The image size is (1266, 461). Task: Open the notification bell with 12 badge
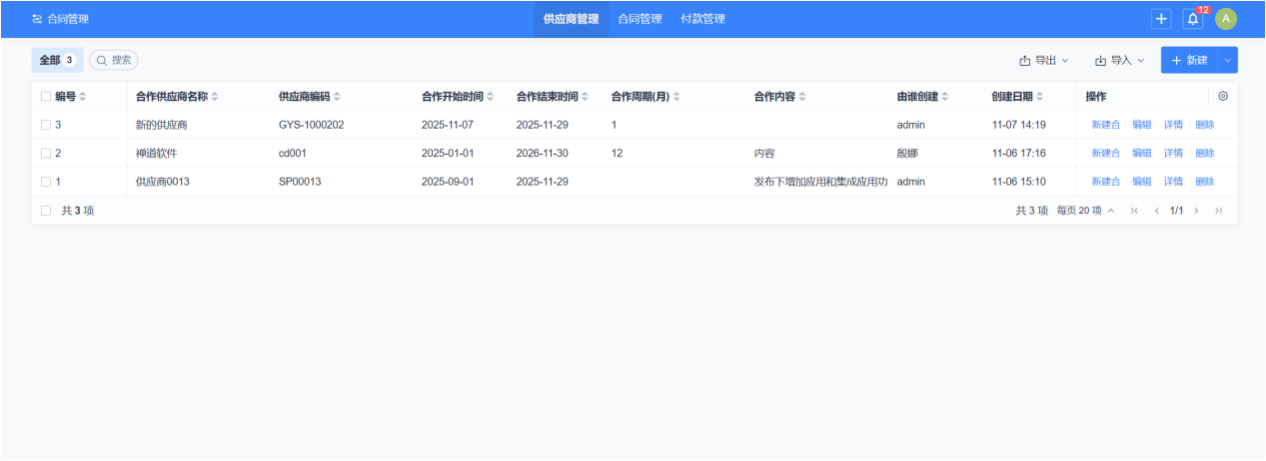tap(1192, 19)
